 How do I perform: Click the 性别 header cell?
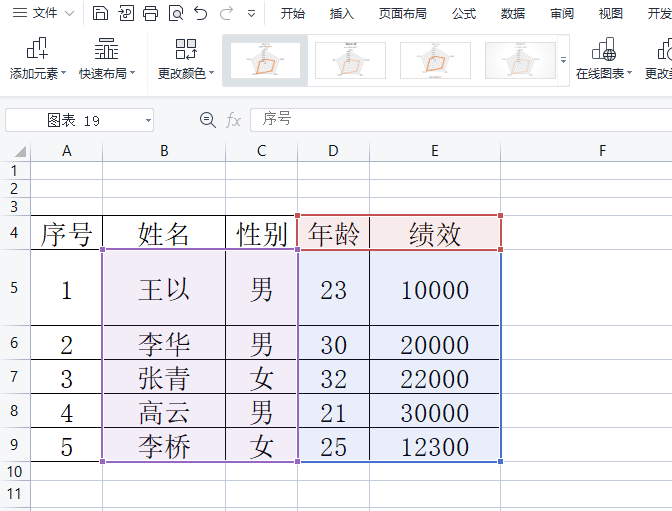[x=261, y=234]
